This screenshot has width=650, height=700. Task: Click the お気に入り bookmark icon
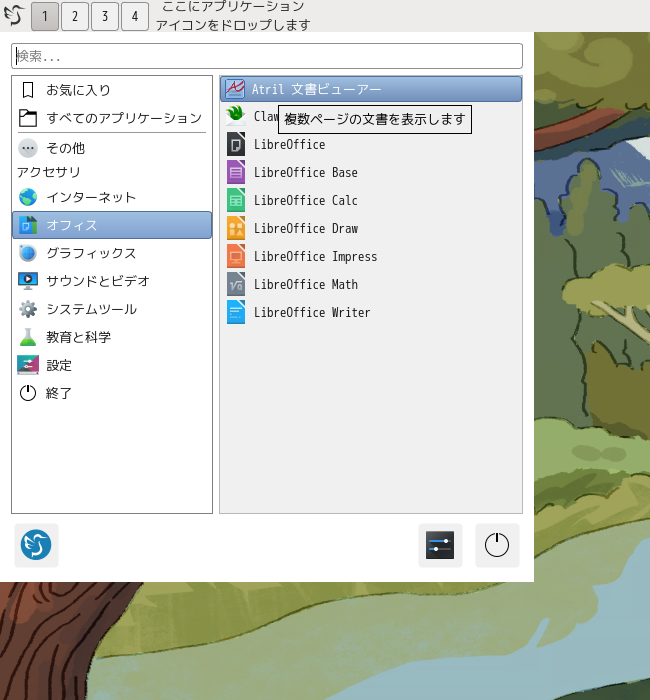point(28,90)
